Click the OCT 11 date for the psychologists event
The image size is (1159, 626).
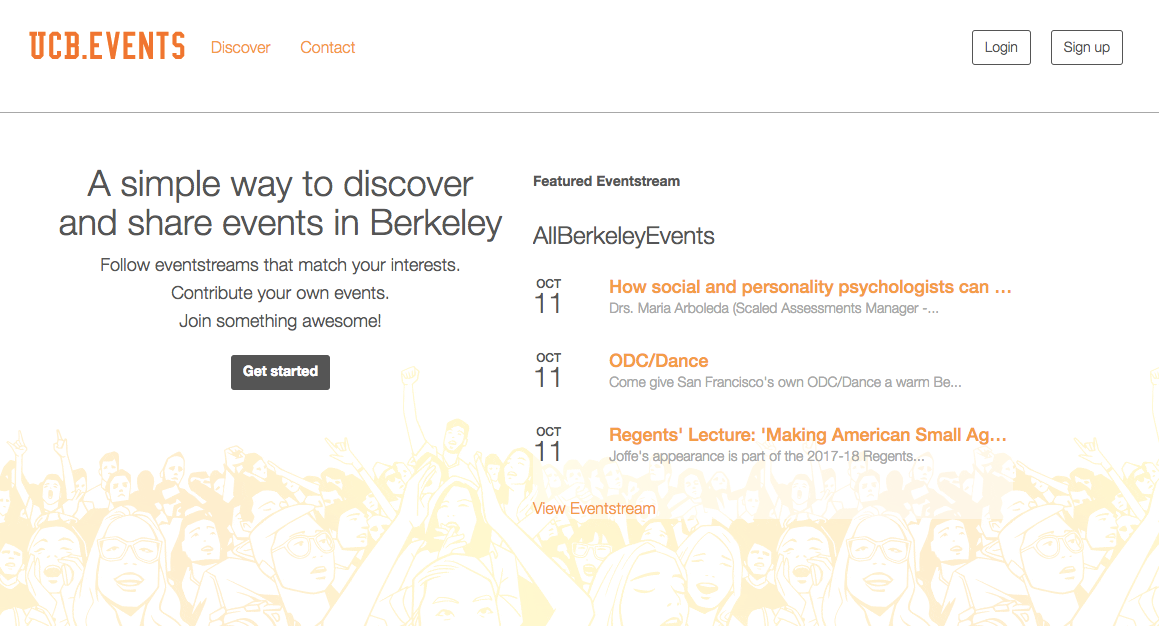[x=547, y=295]
